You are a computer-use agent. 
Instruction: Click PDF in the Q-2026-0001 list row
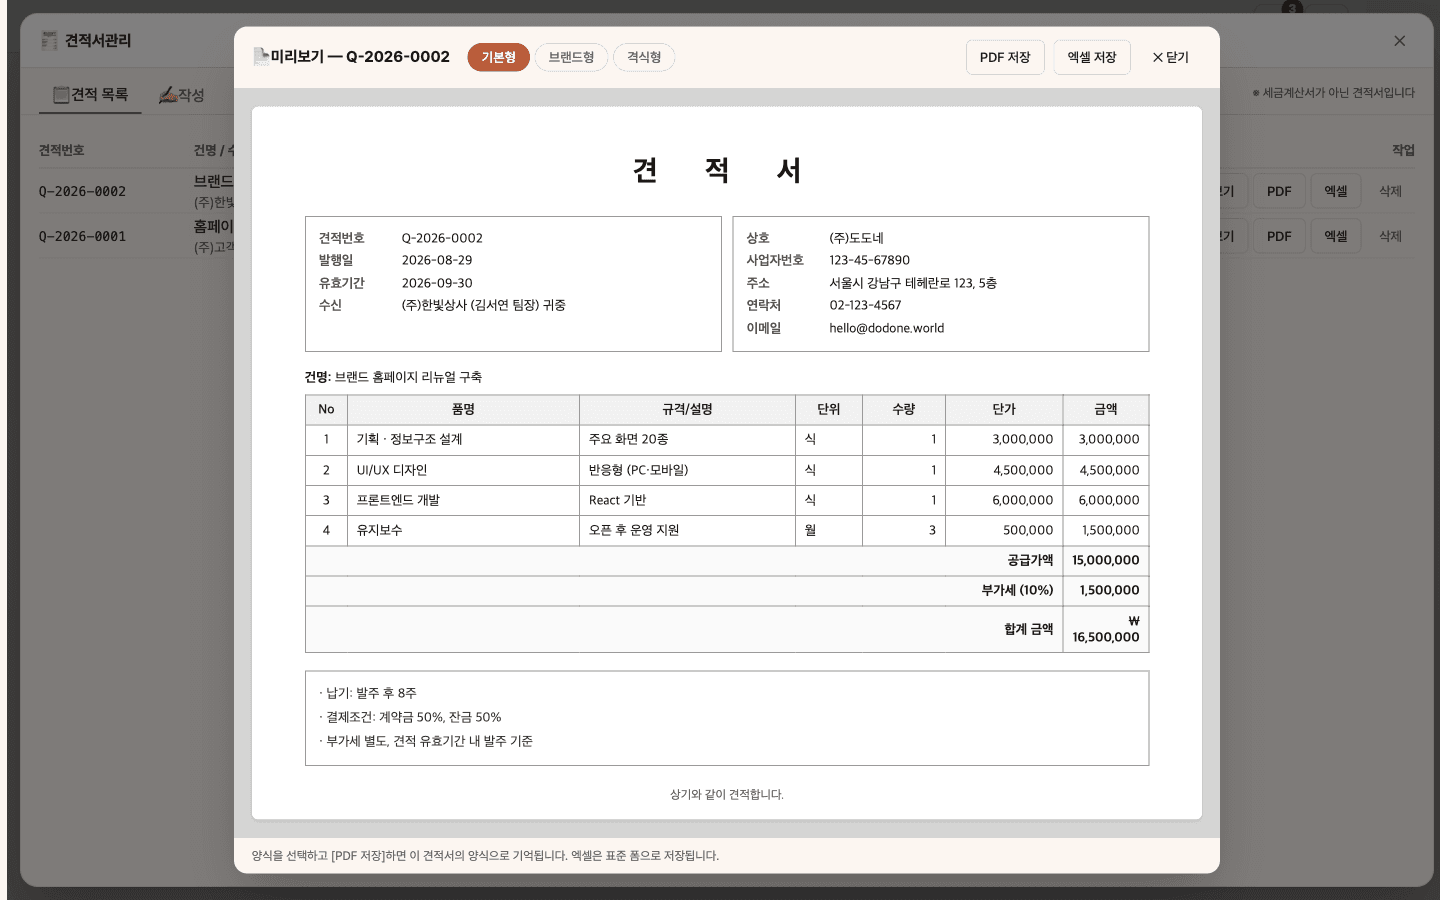[1279, 236]
